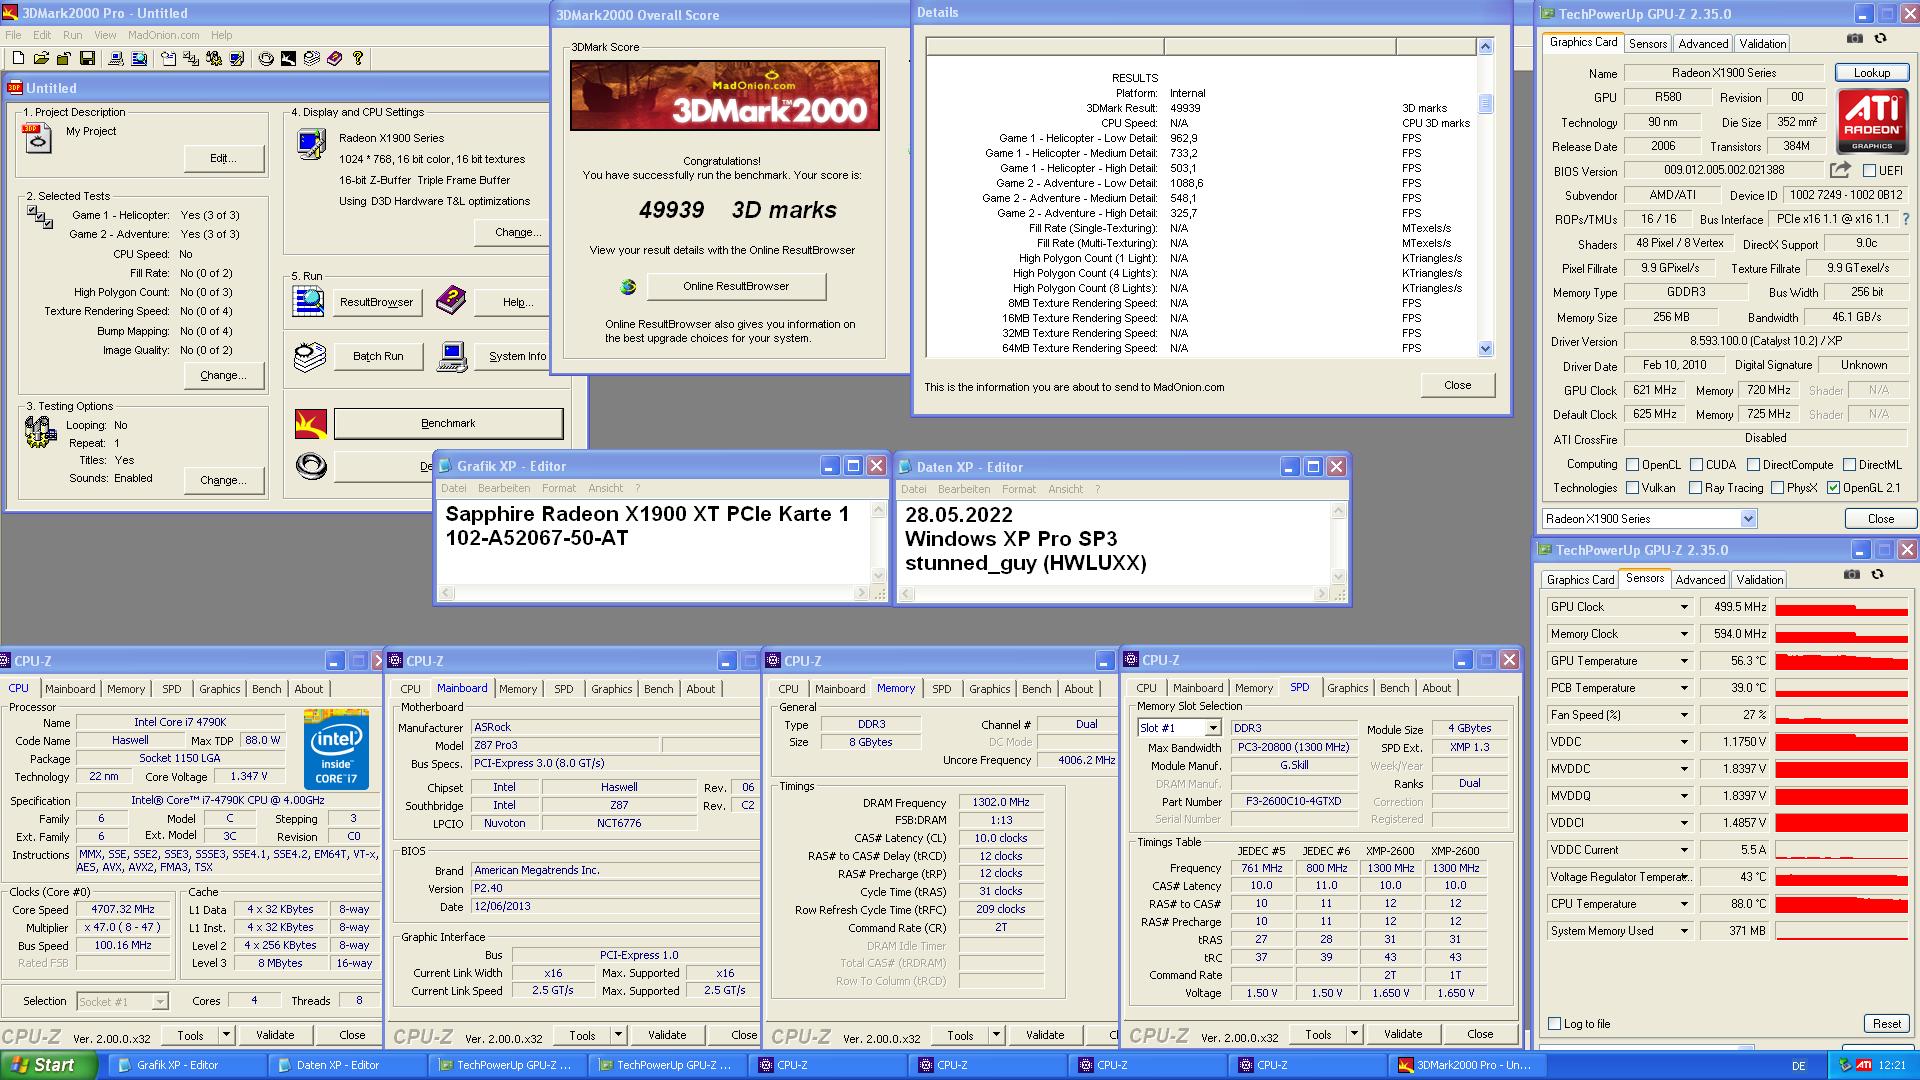Screen dimensions: 1920x1080
Task: Uncheck the OpenGL 2.1 checkbox
Action: tap(1834, 488)
